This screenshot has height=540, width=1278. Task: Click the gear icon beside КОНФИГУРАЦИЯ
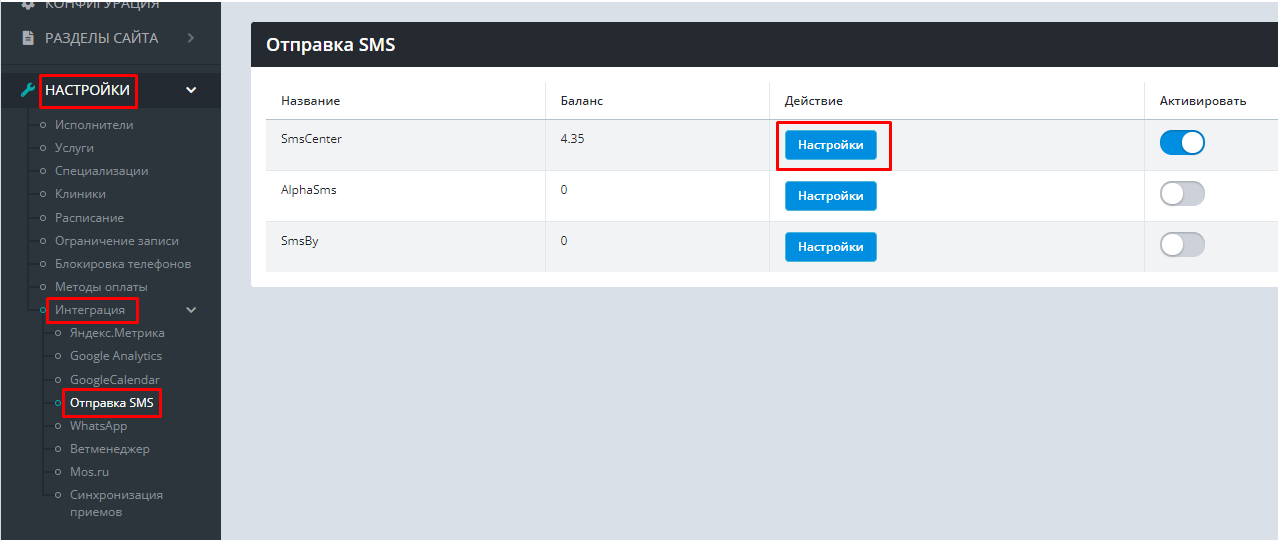tap(28, 5)
